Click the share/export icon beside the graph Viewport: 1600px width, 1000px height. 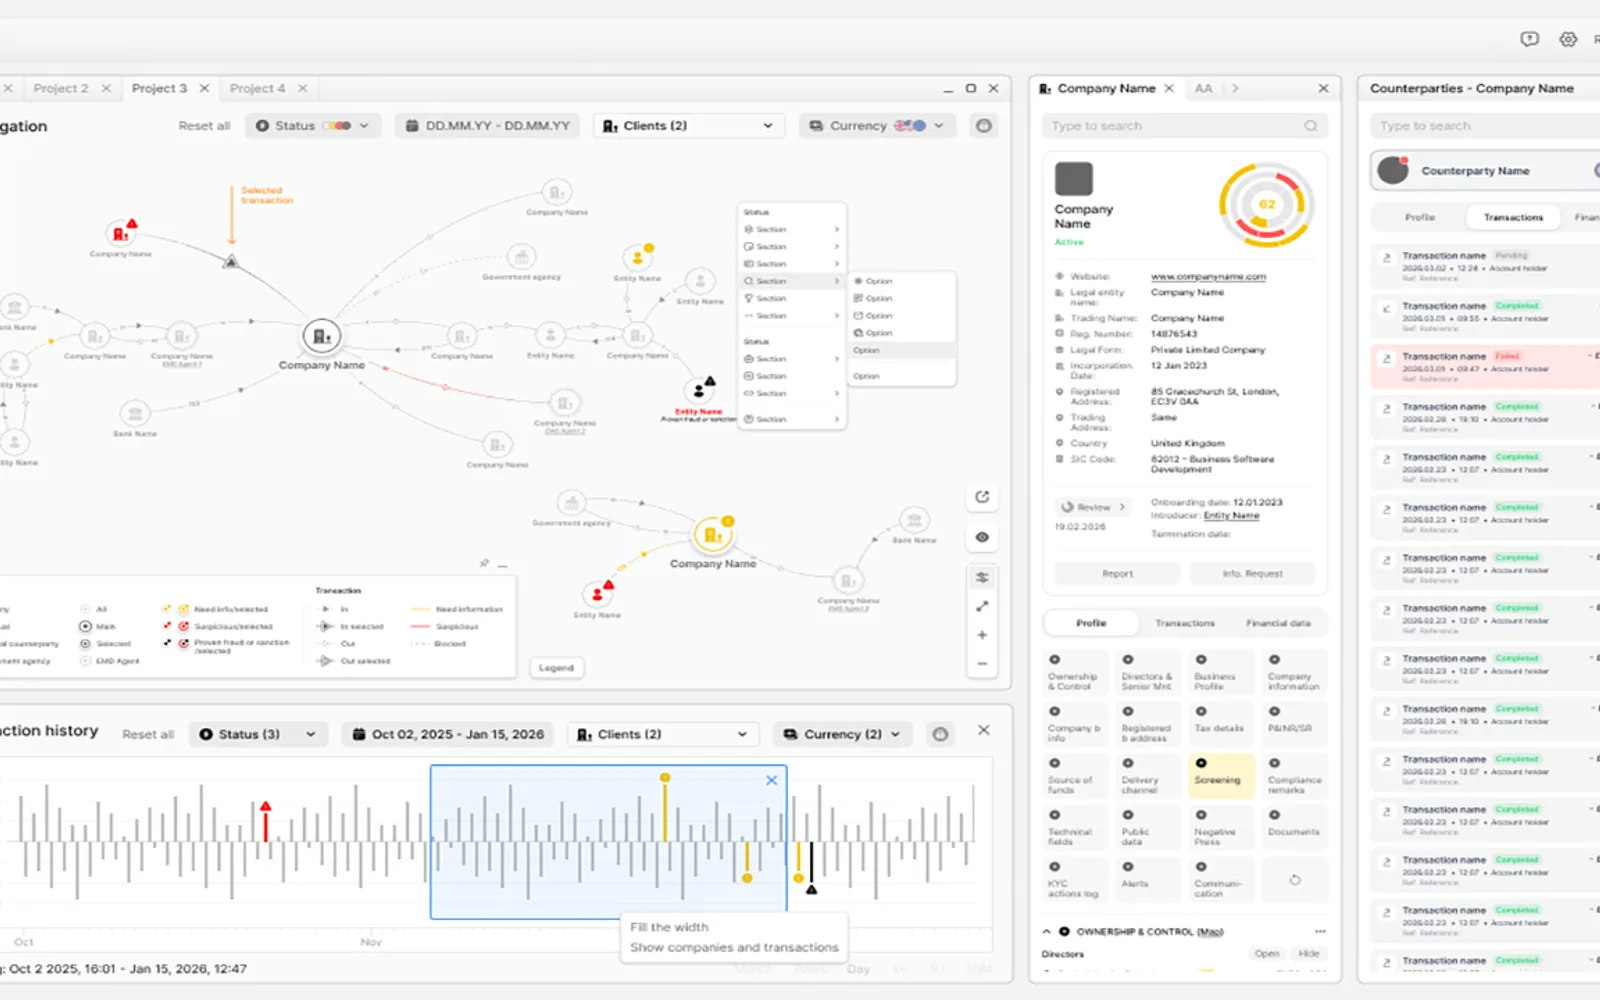pos(982,497)
